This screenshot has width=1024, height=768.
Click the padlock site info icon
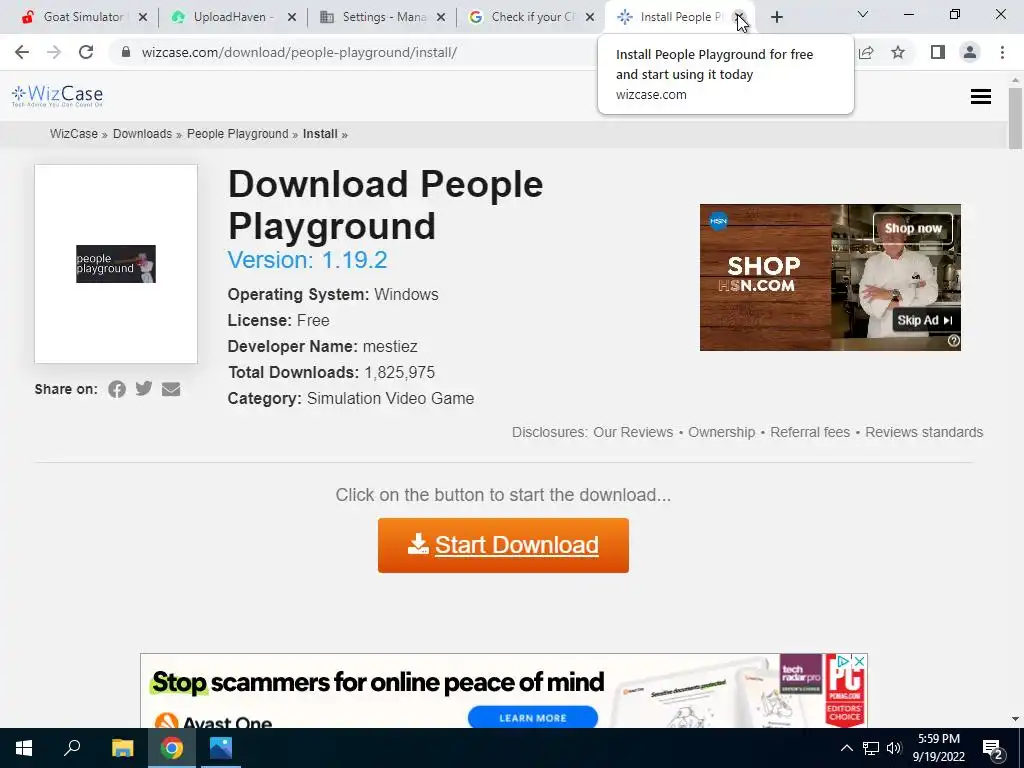point(126,52)
